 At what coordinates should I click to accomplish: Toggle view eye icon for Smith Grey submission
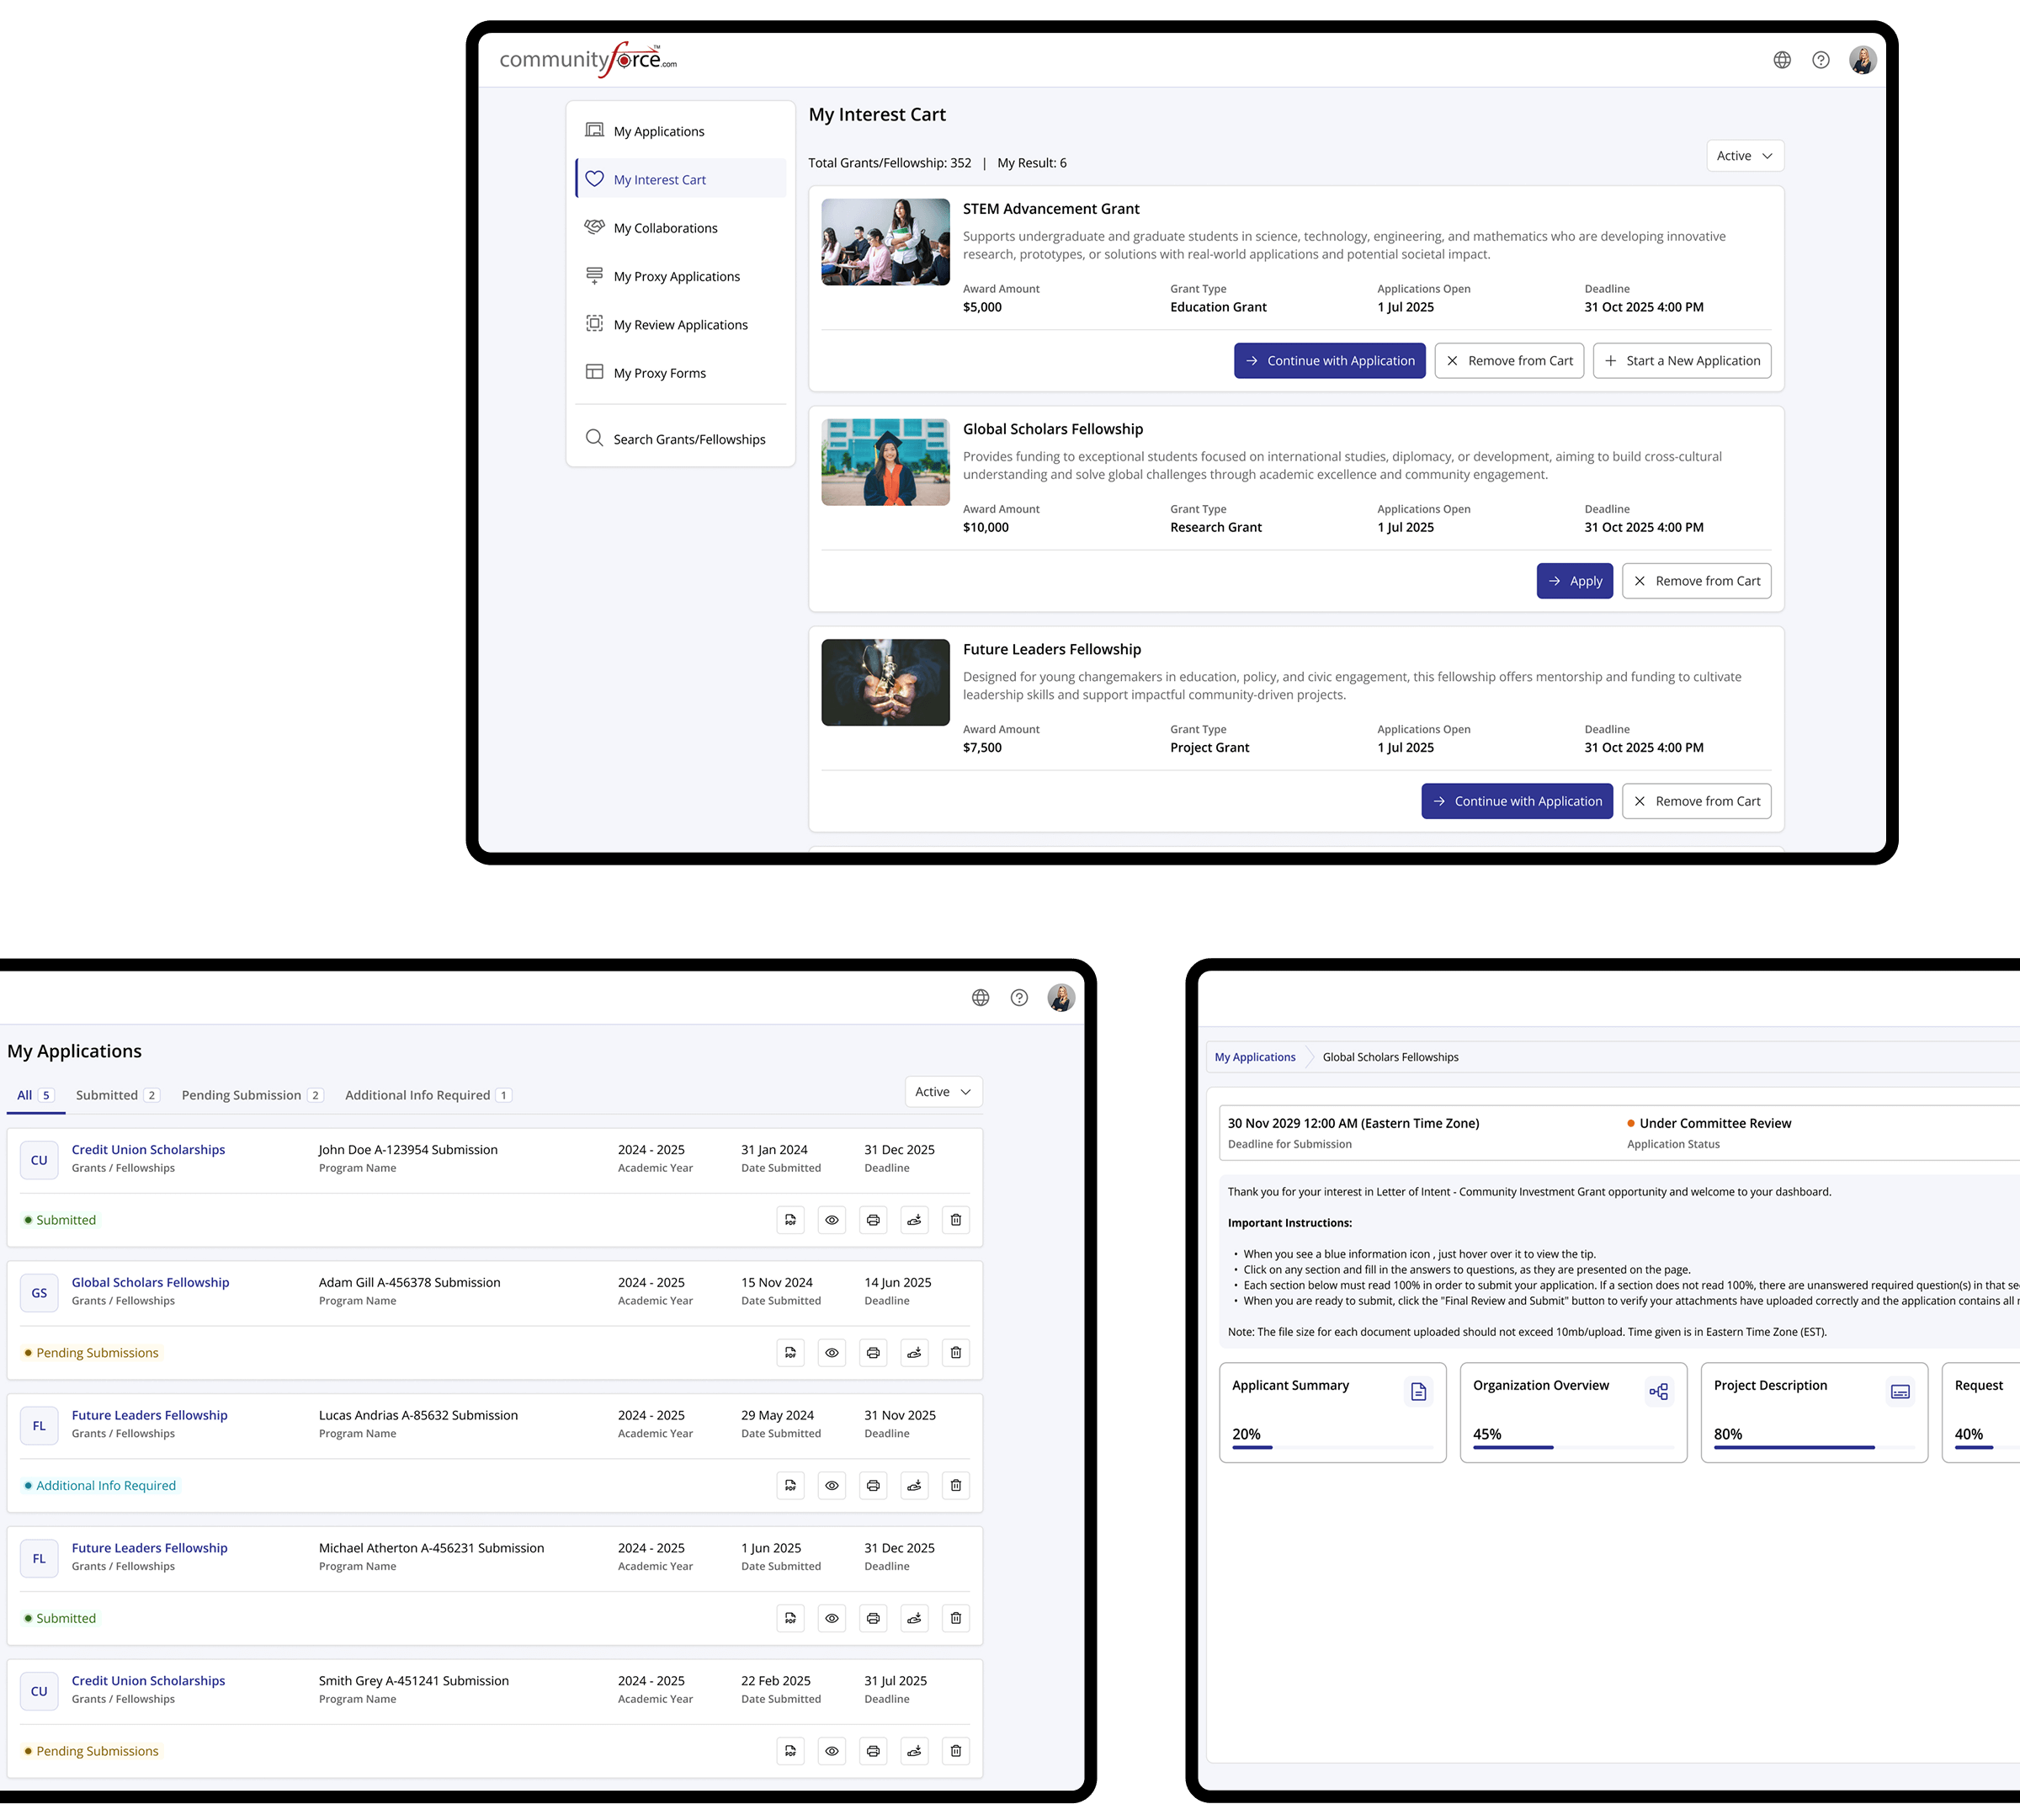(x=832, y=1751)
